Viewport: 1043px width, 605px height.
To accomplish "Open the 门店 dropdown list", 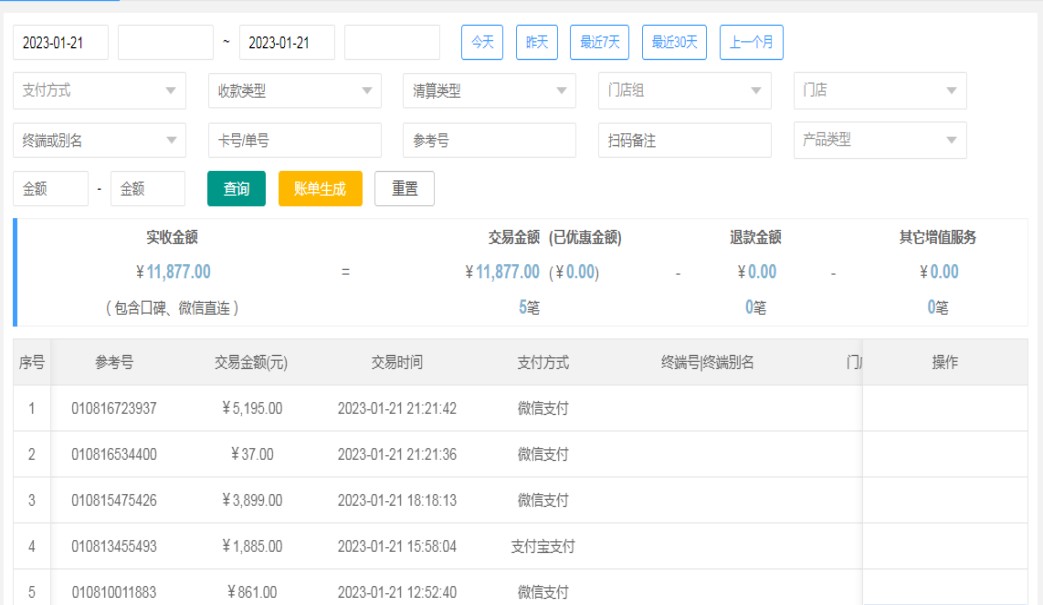I will (x=879, y=91).
